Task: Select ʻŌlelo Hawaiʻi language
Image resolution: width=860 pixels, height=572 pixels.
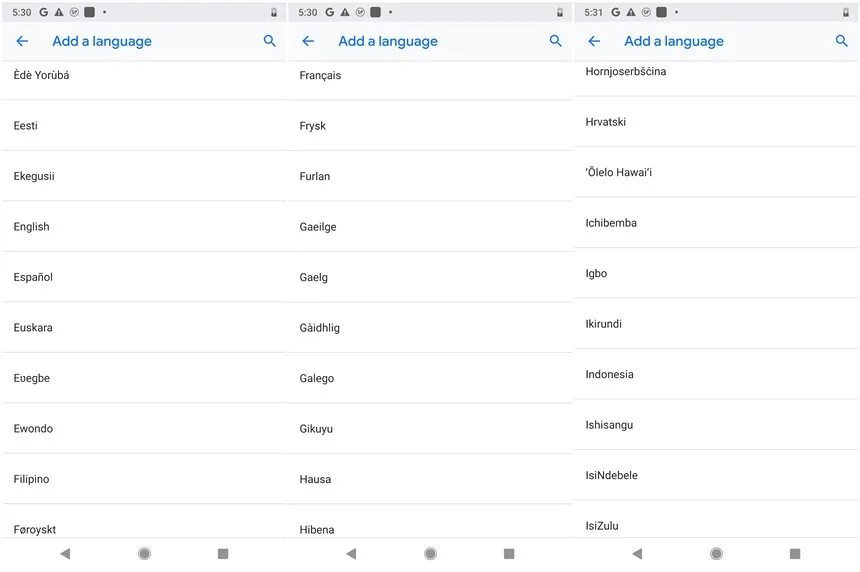Action: (716, 172)
